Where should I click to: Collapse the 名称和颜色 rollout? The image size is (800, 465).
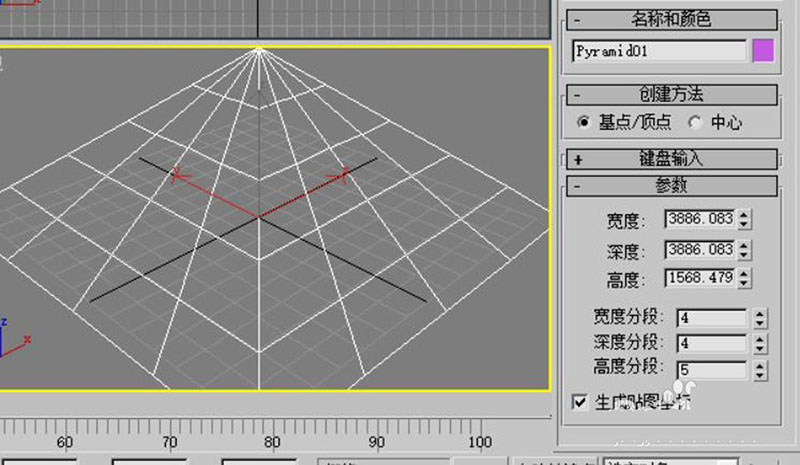(671, 20)
